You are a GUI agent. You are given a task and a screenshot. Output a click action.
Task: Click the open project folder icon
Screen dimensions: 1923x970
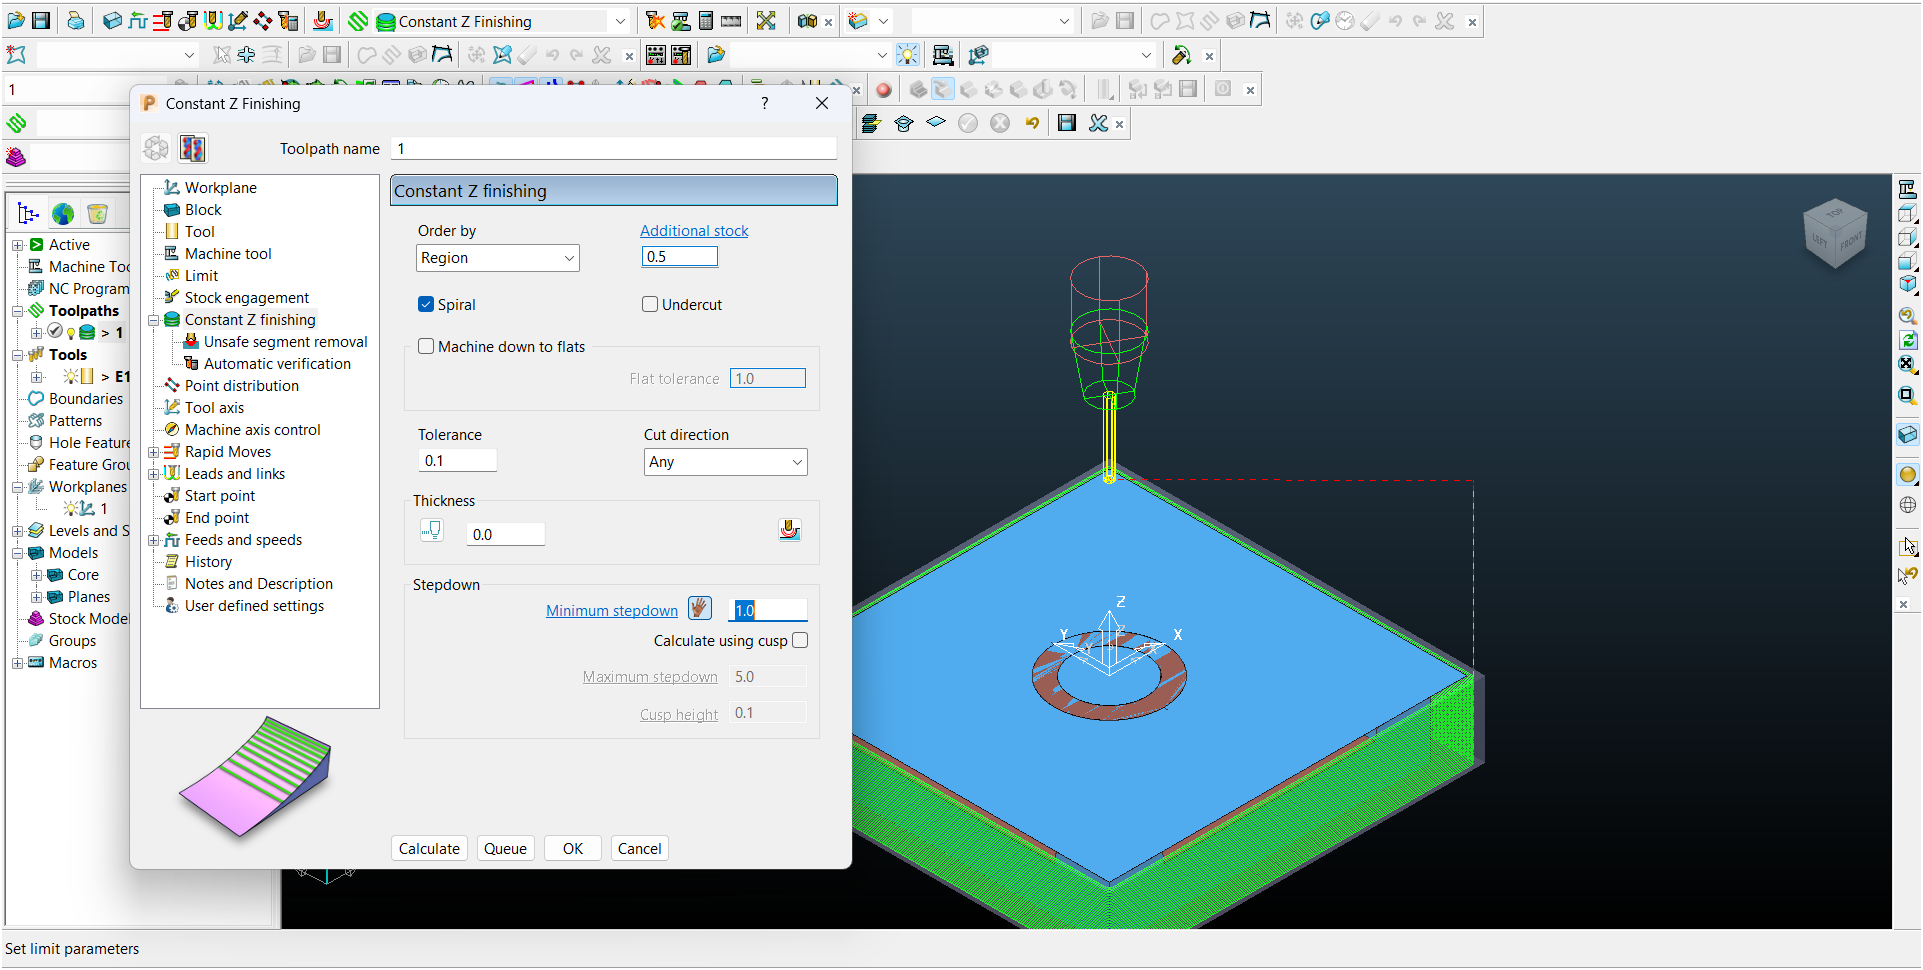point(15,21)
